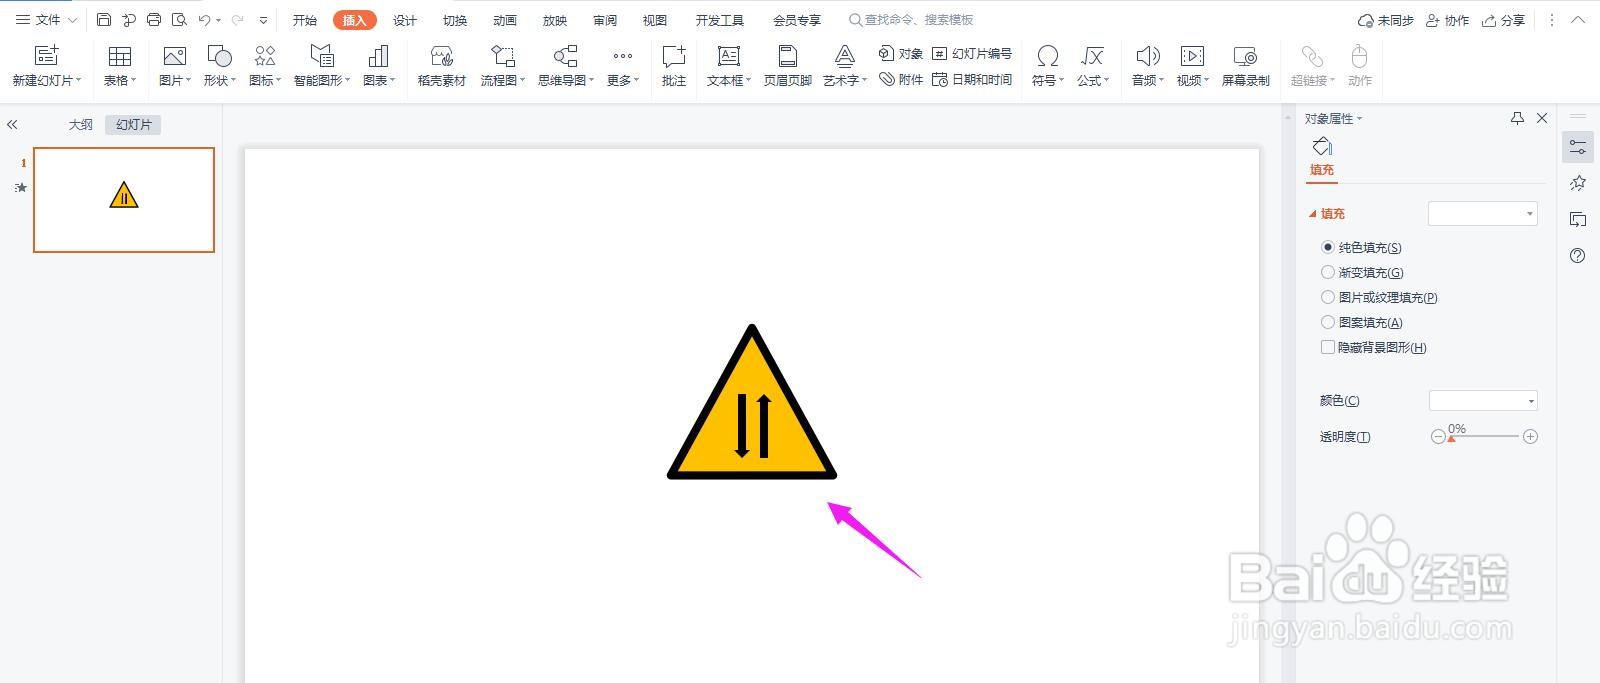Screen dimensions: 1600x683
Task: Click the Share (分享) button
Action: (x=1503, y=20)
